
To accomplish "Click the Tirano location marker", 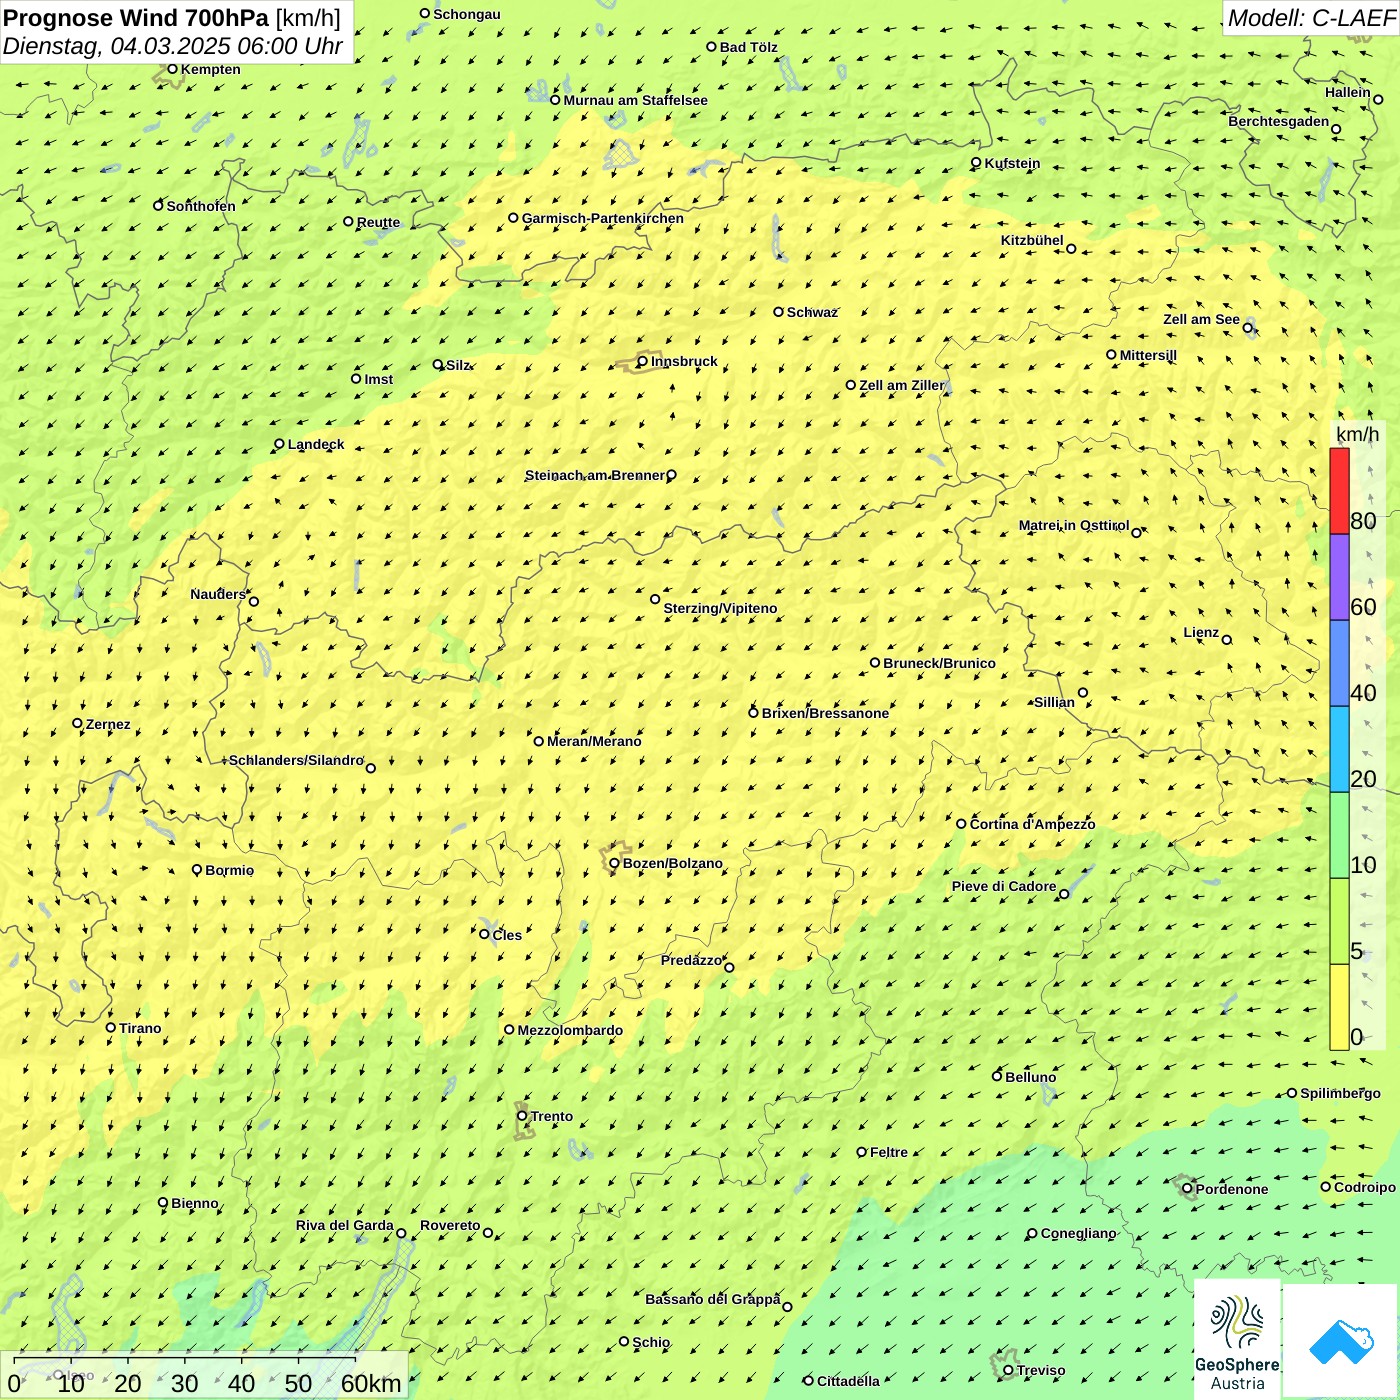I will click(x=111, y=1027).
